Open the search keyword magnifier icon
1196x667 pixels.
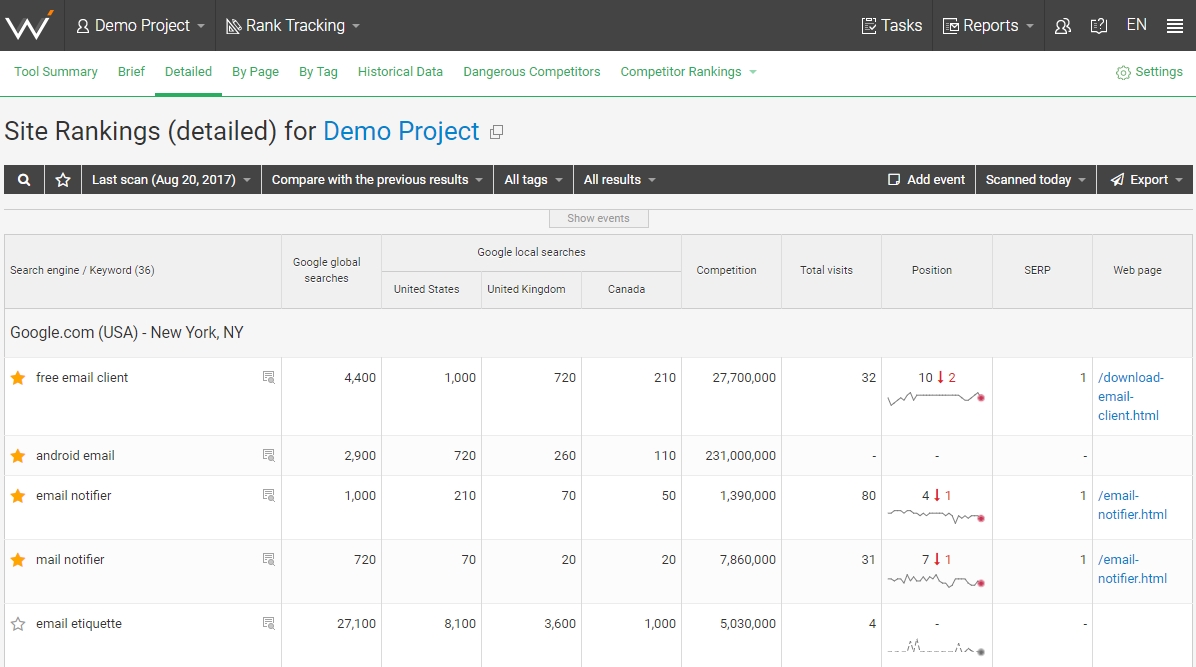(x=24, y=179)
